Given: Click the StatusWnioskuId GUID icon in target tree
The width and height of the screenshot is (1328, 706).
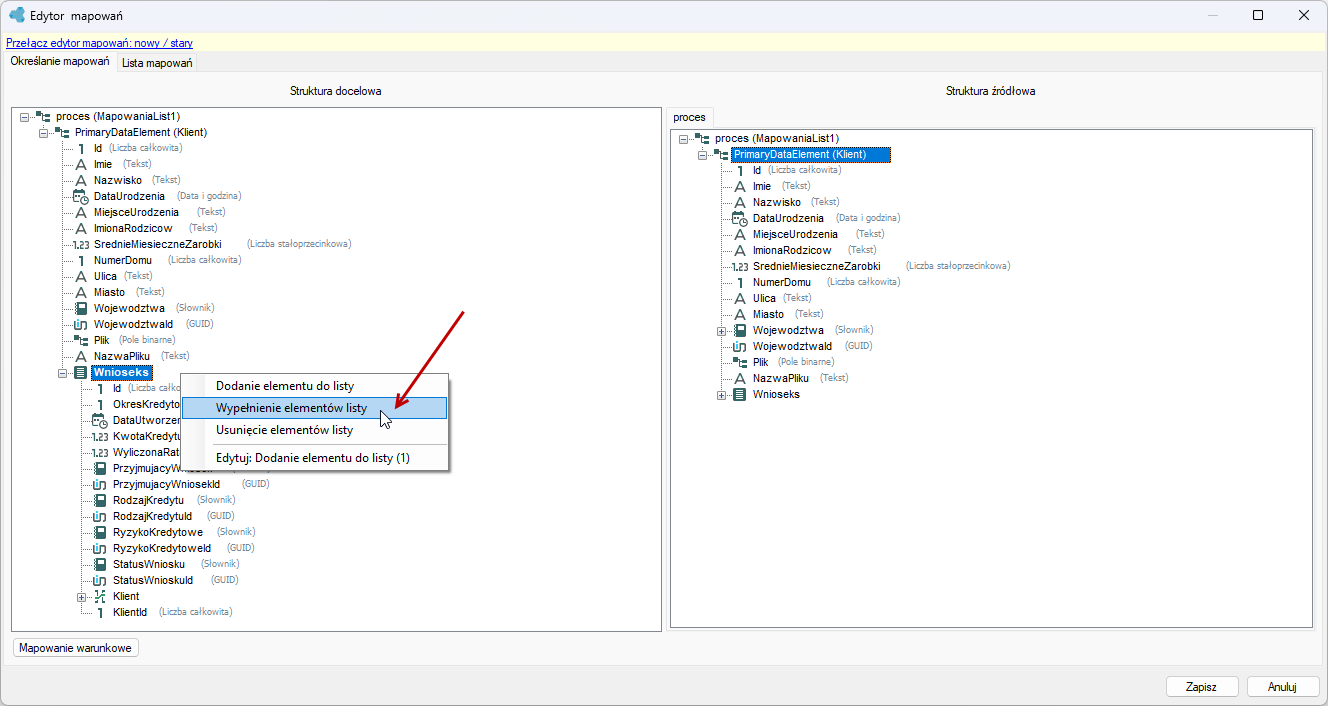Looking at the screenshot, I should coord(101,580).
